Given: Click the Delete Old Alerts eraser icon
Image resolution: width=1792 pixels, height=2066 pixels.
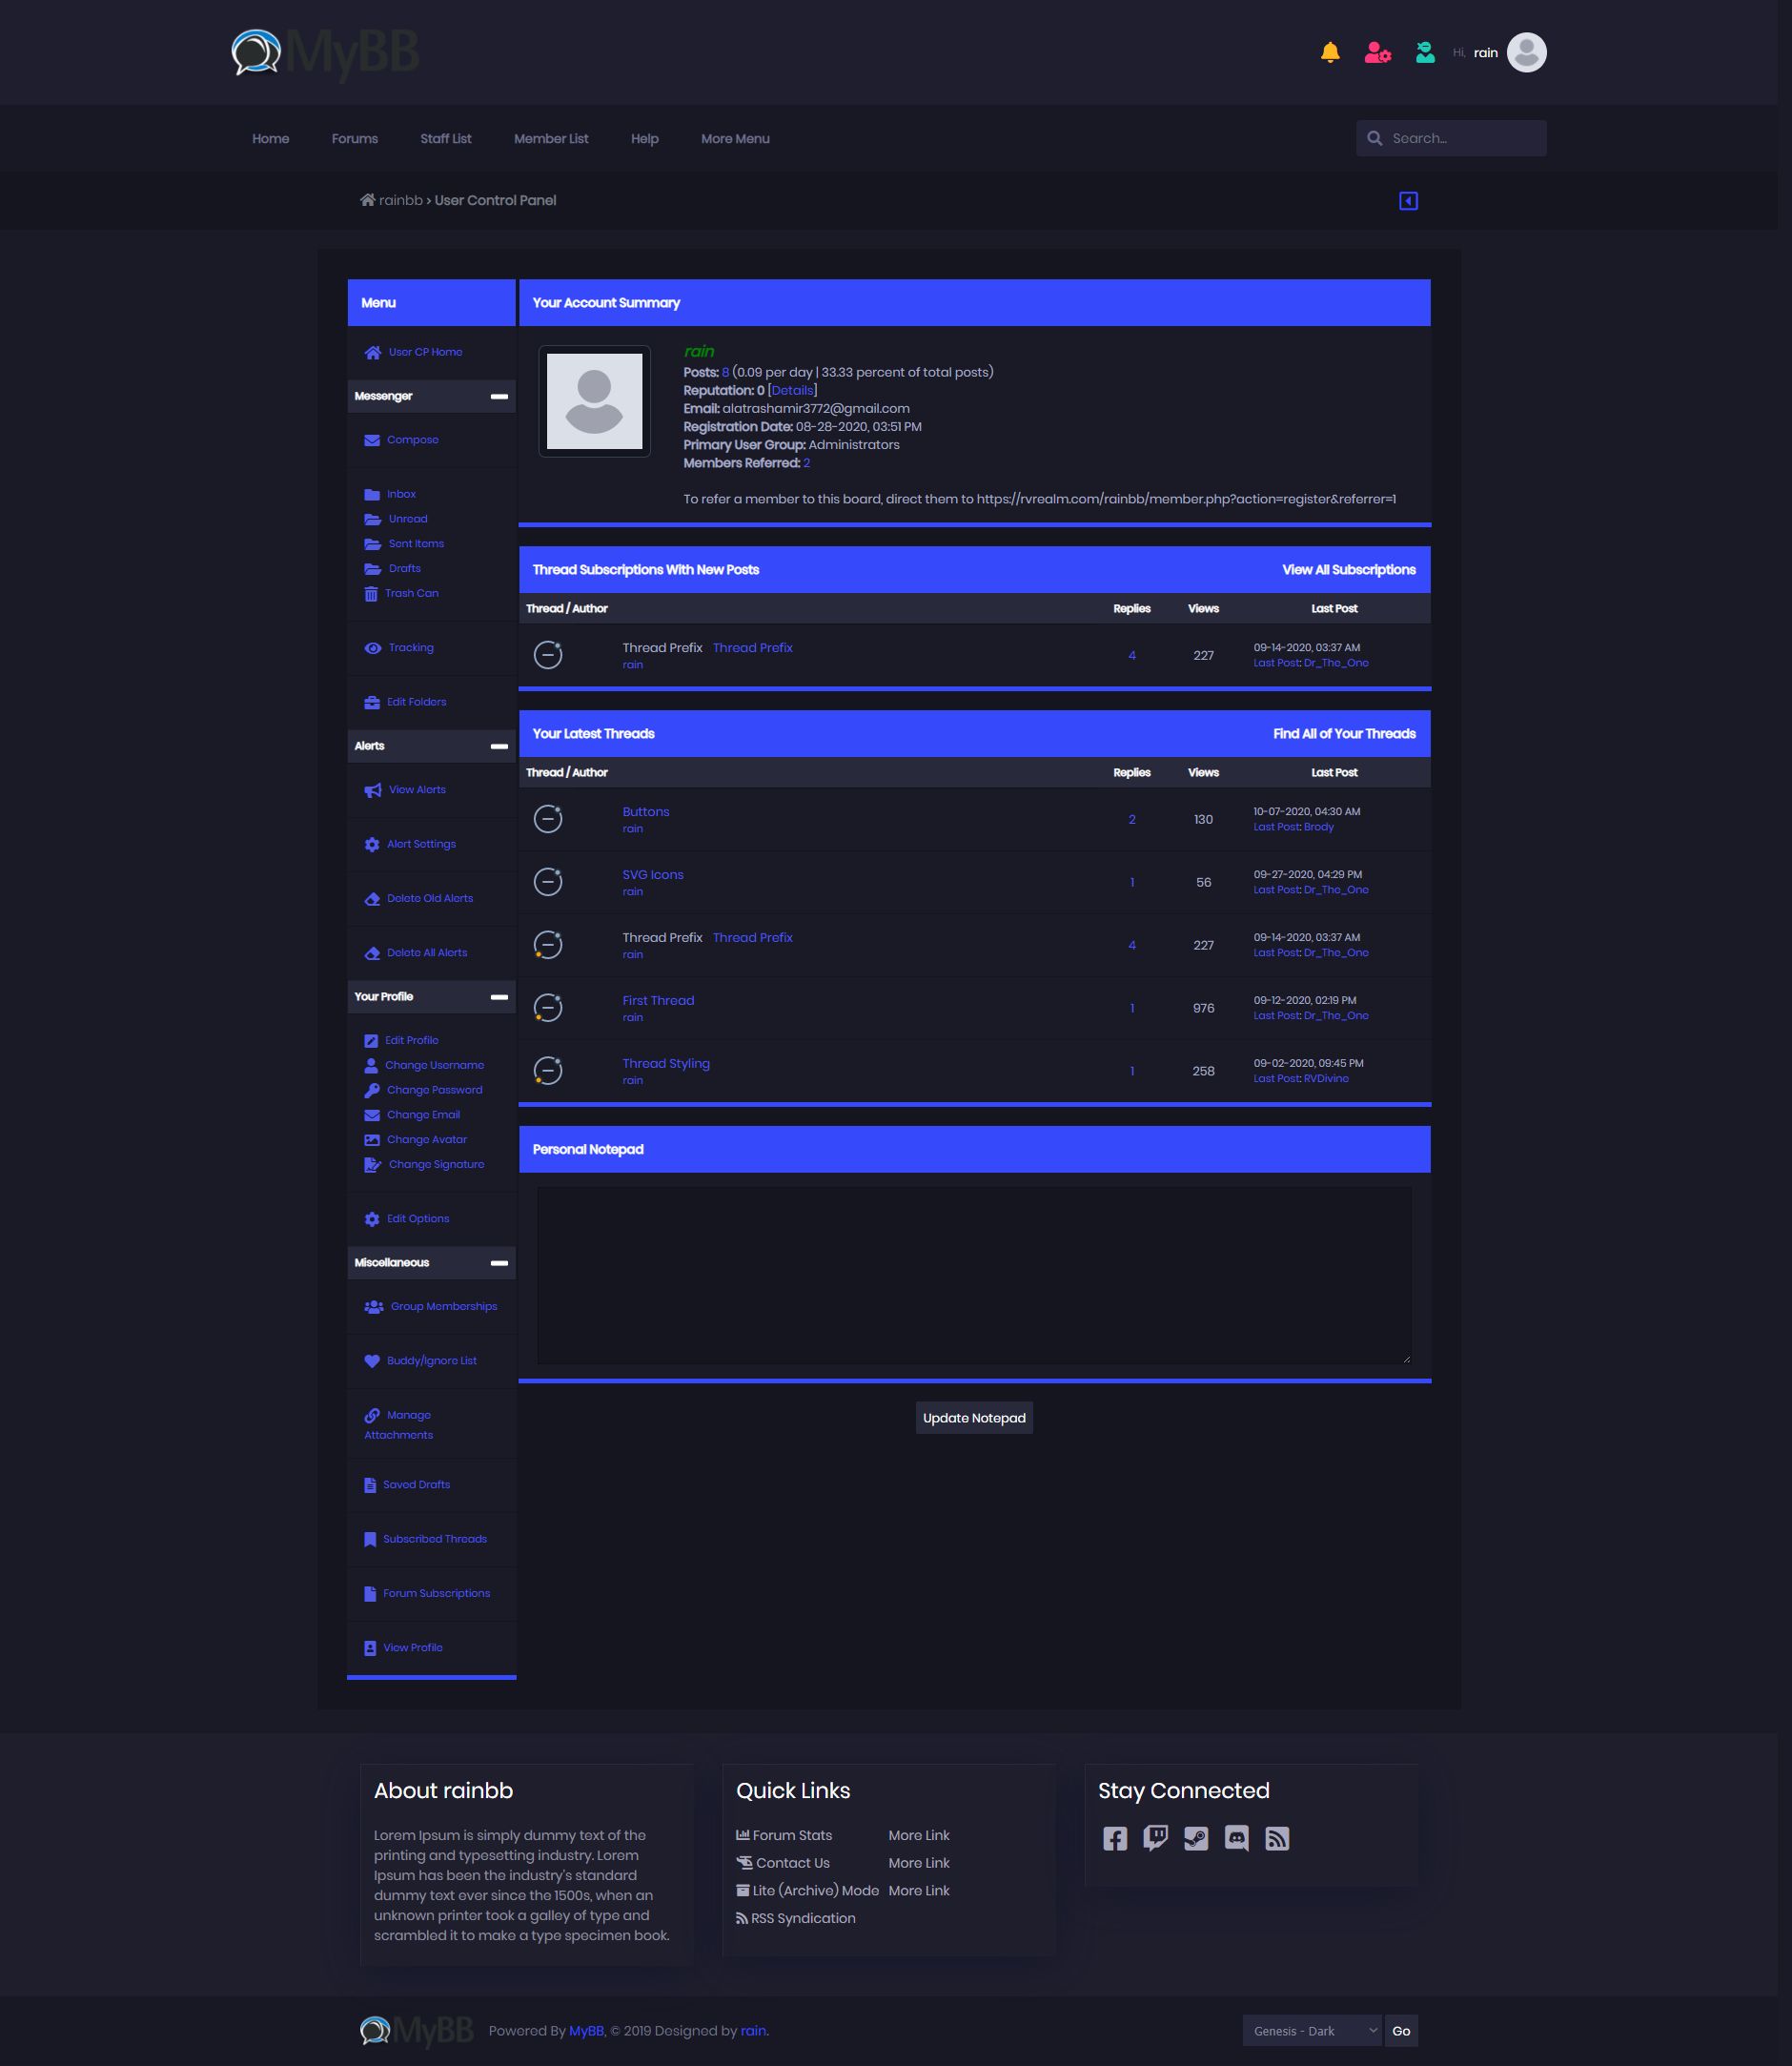Looking at the screenshot, I should 372,898.
